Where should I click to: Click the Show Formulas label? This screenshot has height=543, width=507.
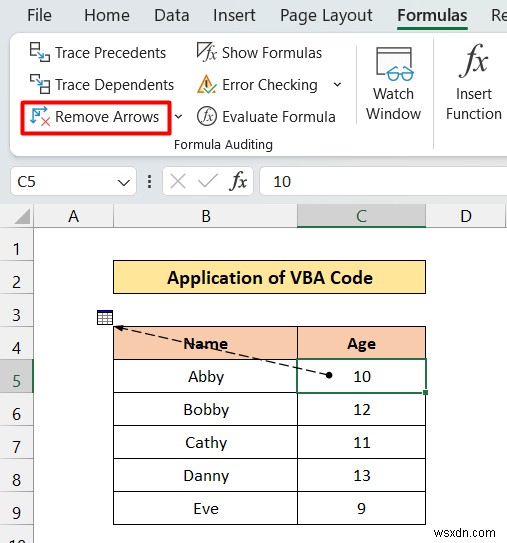pos(272,53)
